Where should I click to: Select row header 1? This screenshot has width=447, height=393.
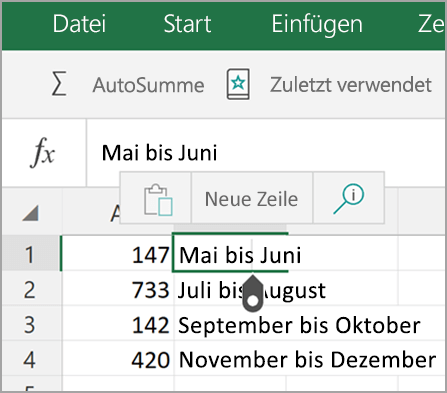point(31,254)
